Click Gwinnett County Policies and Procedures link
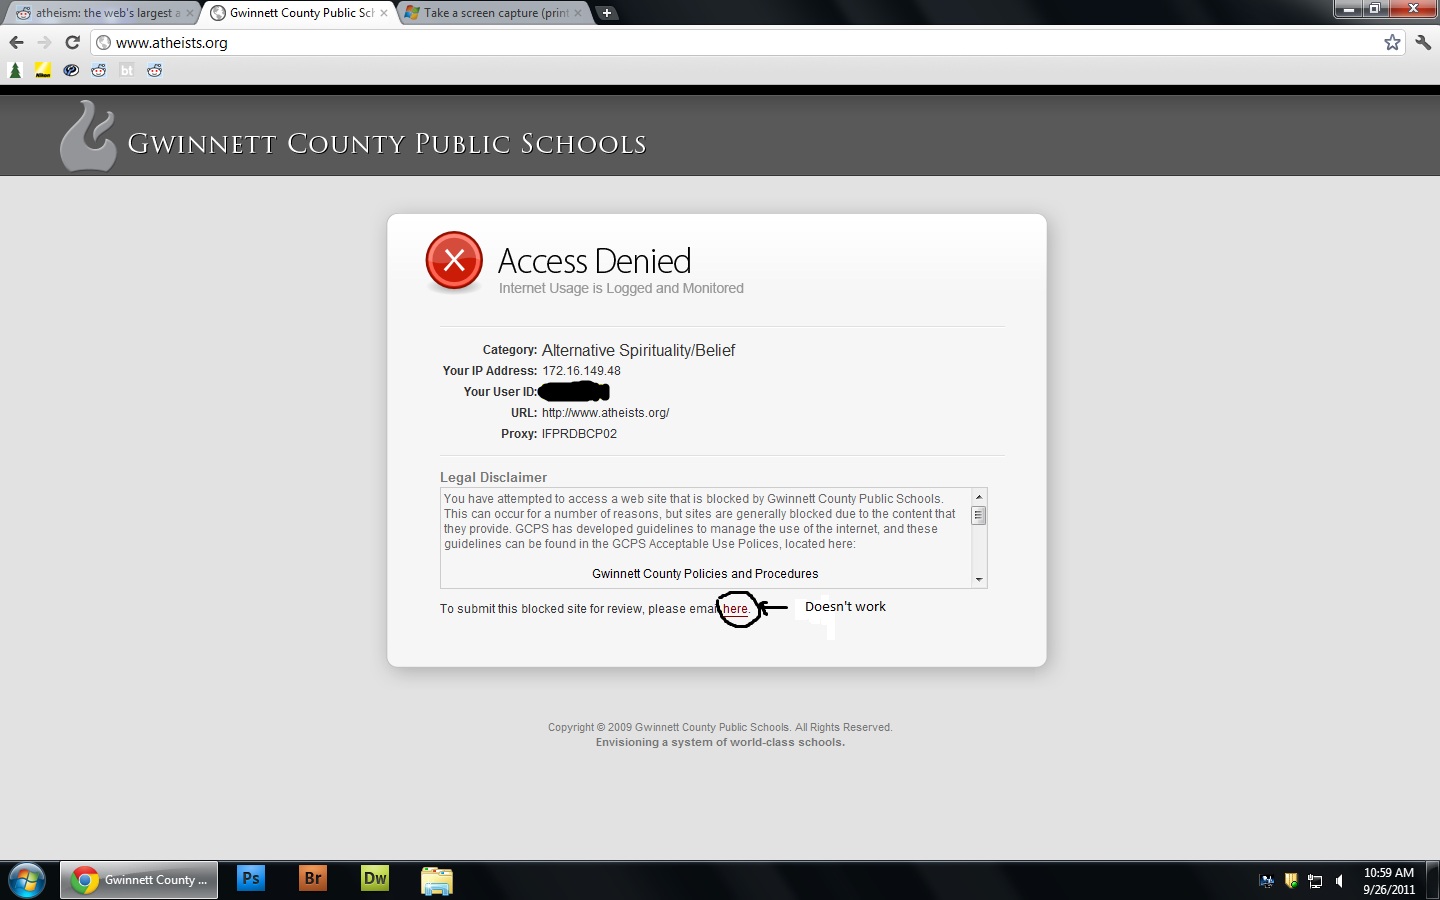The height and width of the screenshot is (900, 1440). [x=705, y=574]
